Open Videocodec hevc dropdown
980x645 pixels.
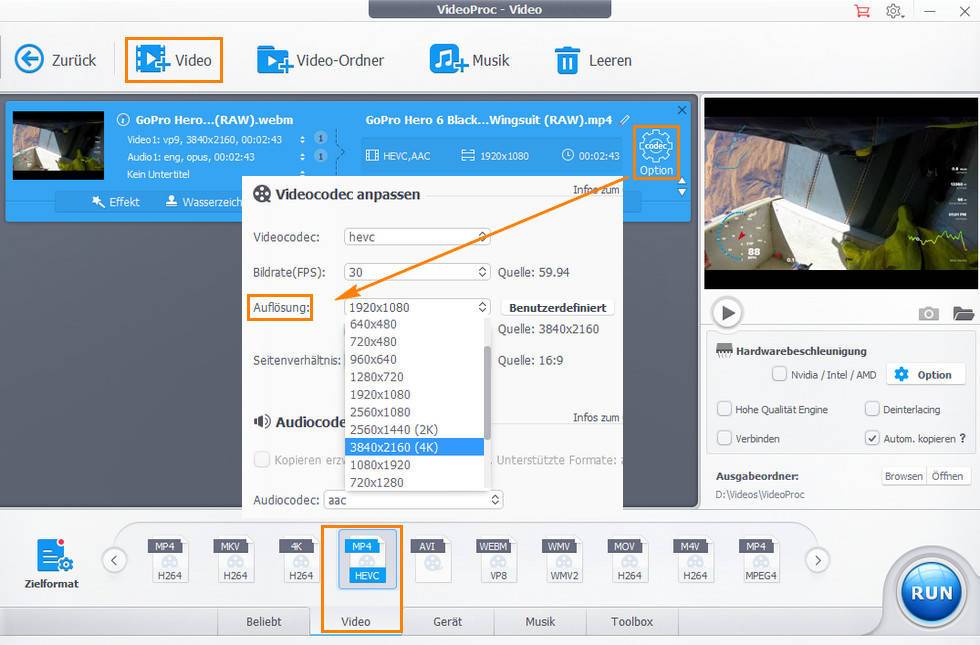(417, 236)
